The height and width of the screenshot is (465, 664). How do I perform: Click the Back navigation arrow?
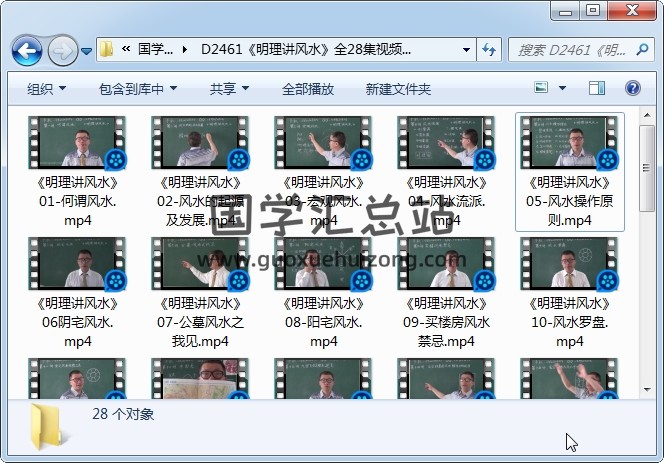tap(26, 49)
